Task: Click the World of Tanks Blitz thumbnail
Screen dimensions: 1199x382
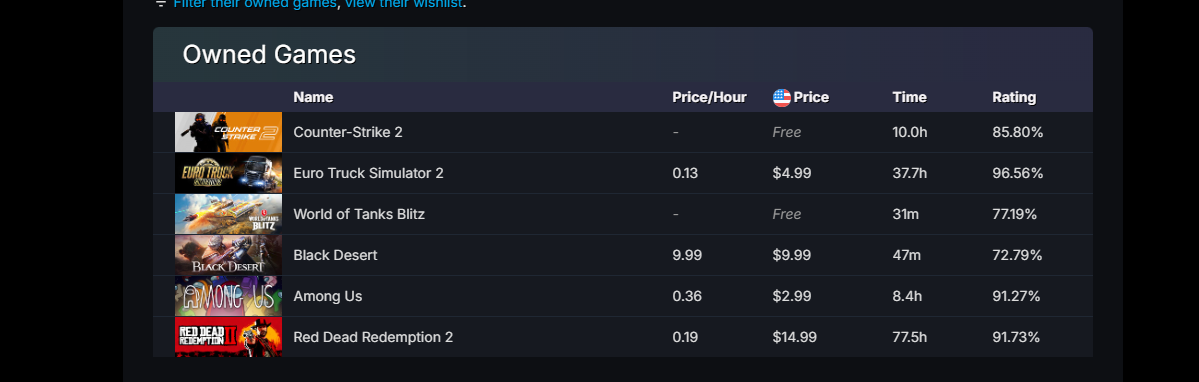Action: pos(229,214)
